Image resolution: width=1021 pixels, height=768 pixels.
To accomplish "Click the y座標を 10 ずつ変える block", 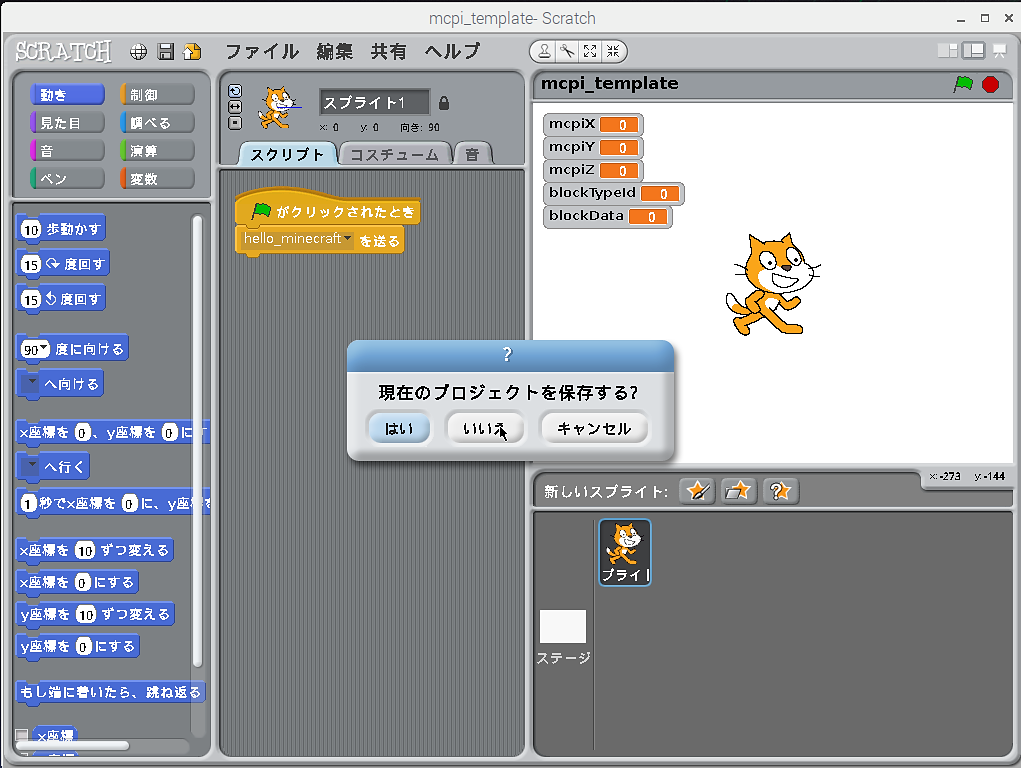I will 95,614.
